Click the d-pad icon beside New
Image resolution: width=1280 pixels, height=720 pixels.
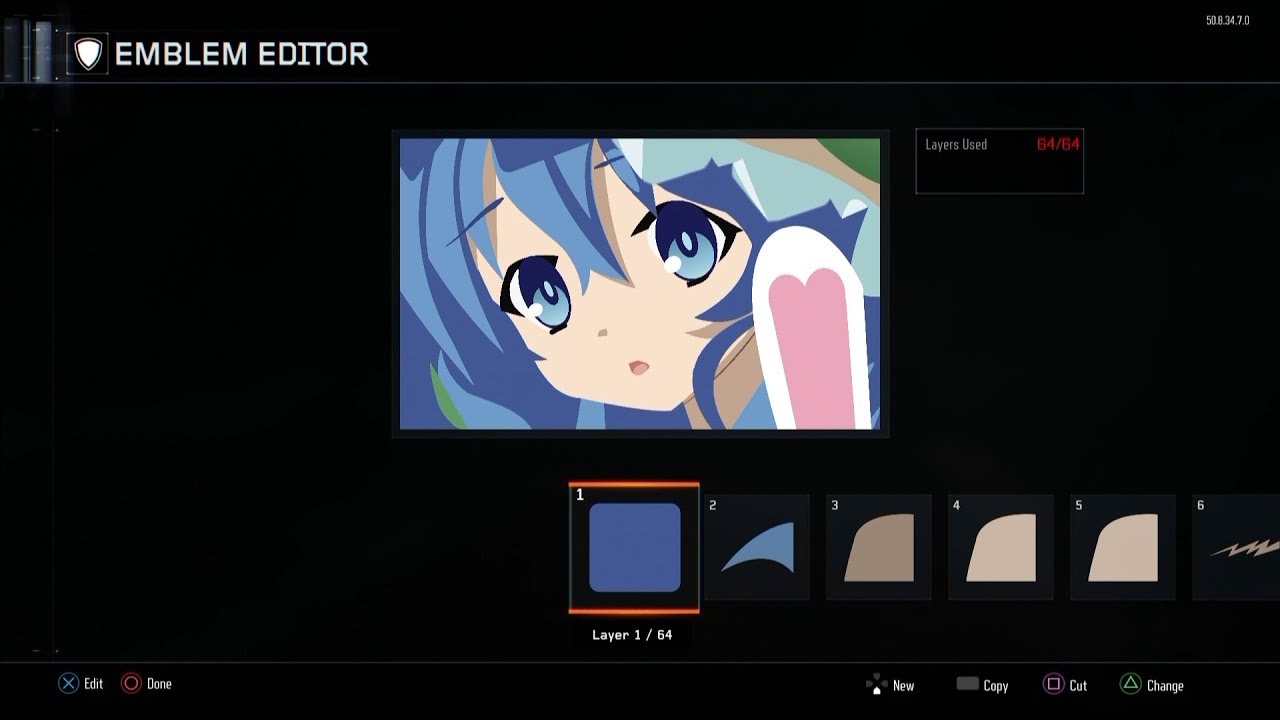click(876, 685)
